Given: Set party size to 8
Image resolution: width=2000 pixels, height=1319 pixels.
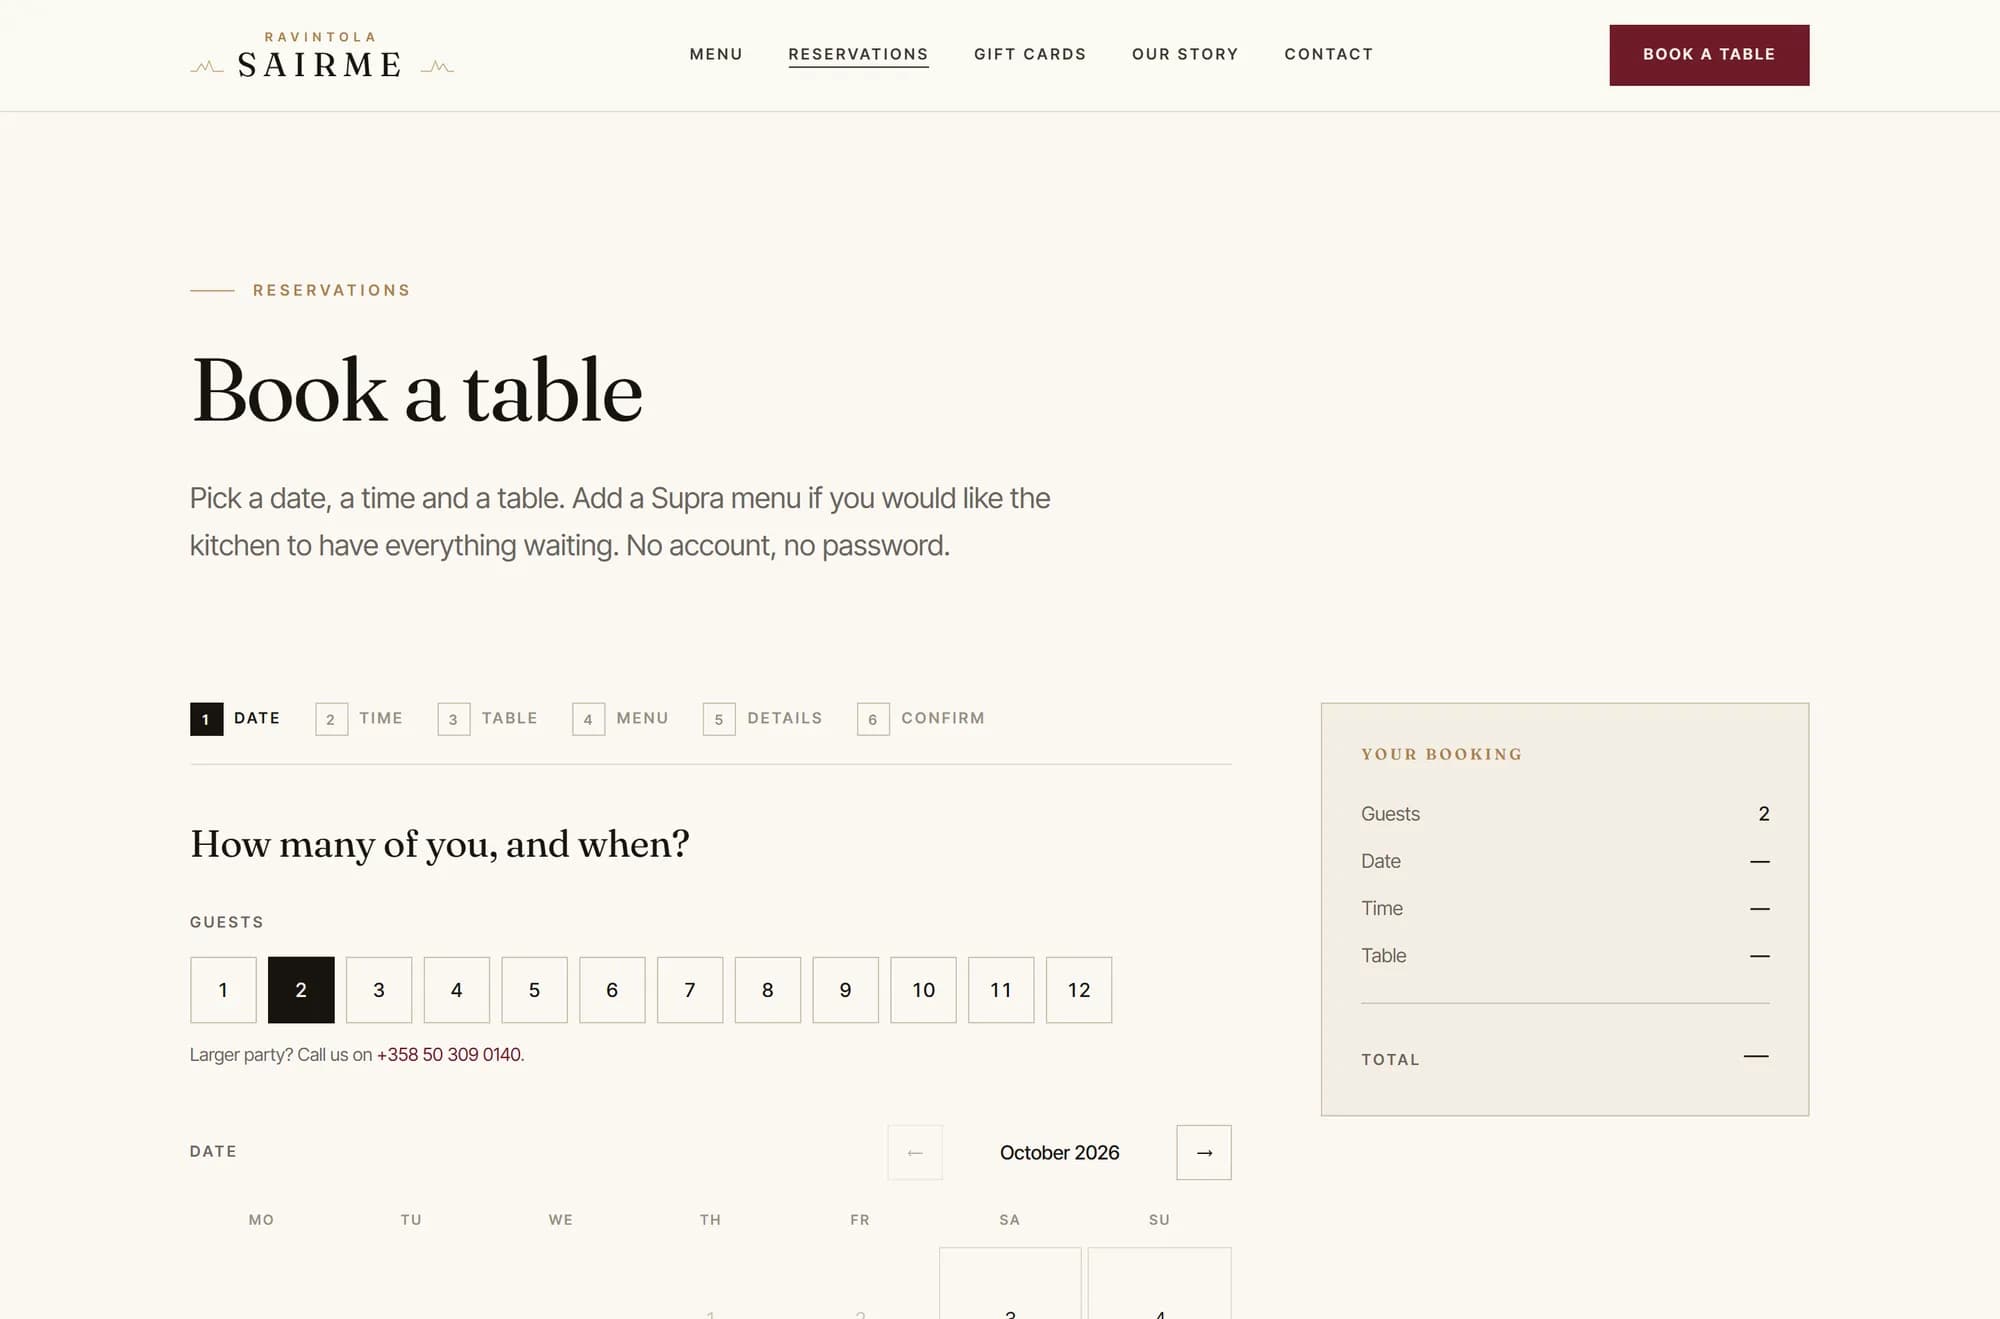Looking at the screenshot, I should 768,990.
